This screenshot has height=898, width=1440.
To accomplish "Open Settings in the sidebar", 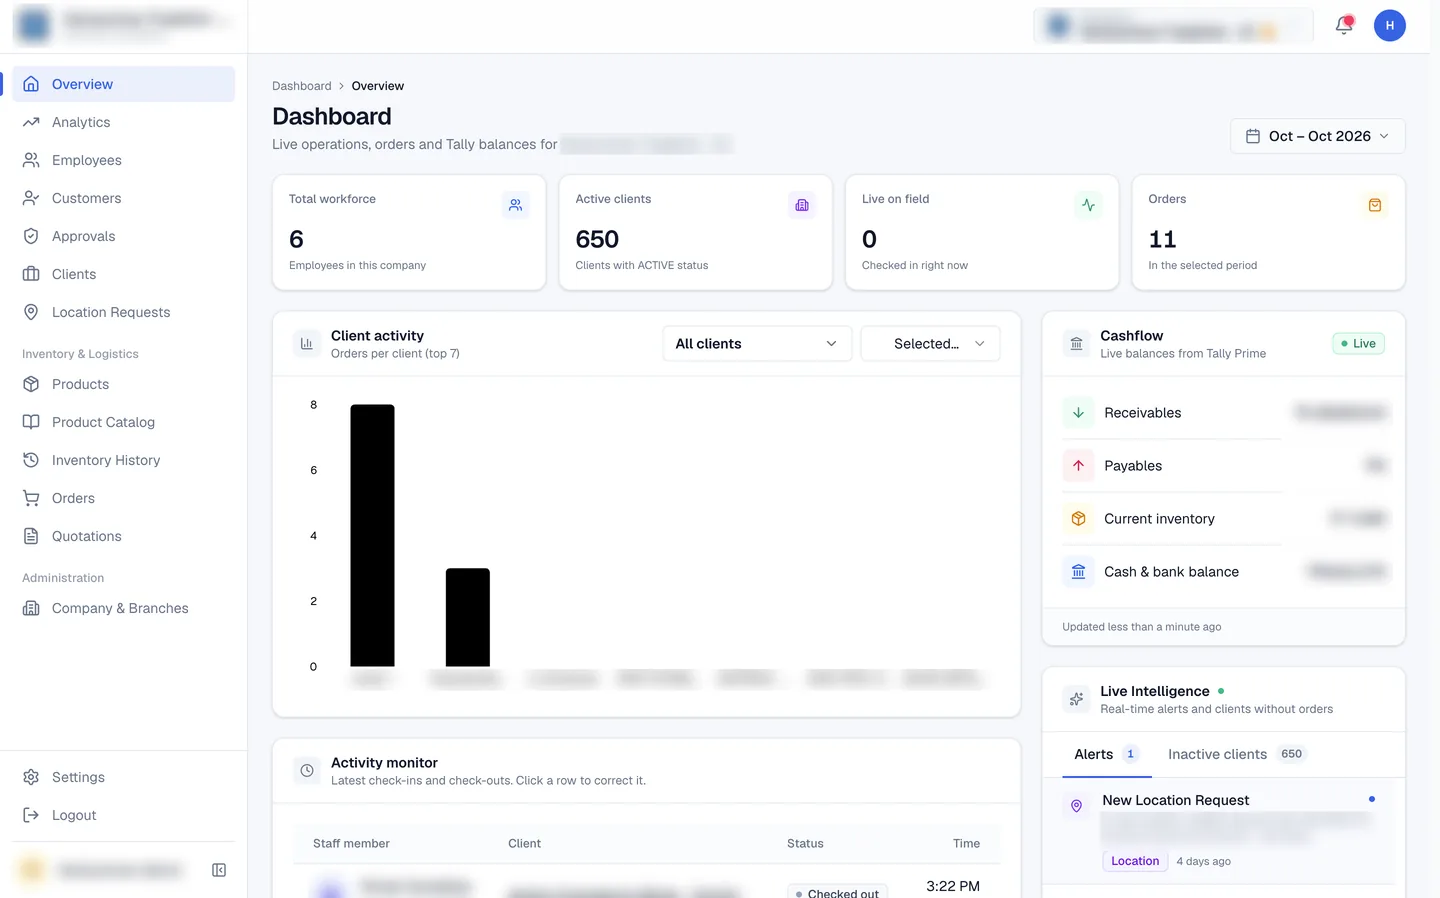I will click(x=124, y=777).
